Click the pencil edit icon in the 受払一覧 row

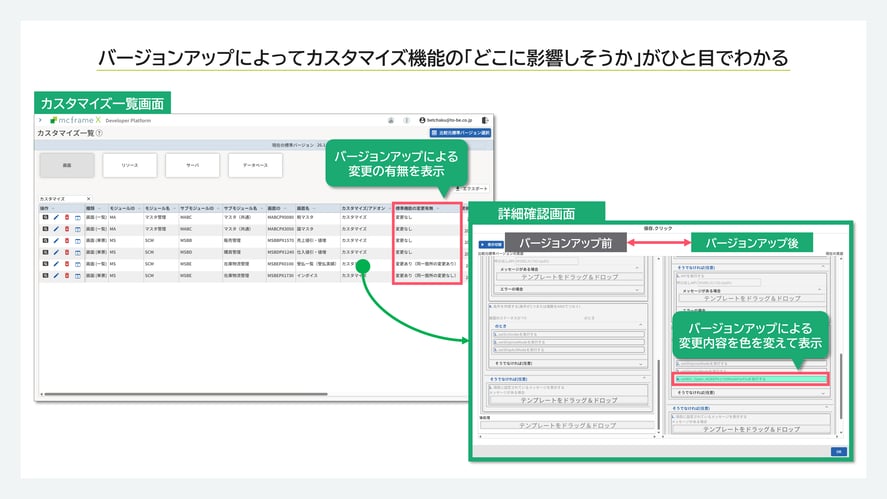tap(56, 264)
